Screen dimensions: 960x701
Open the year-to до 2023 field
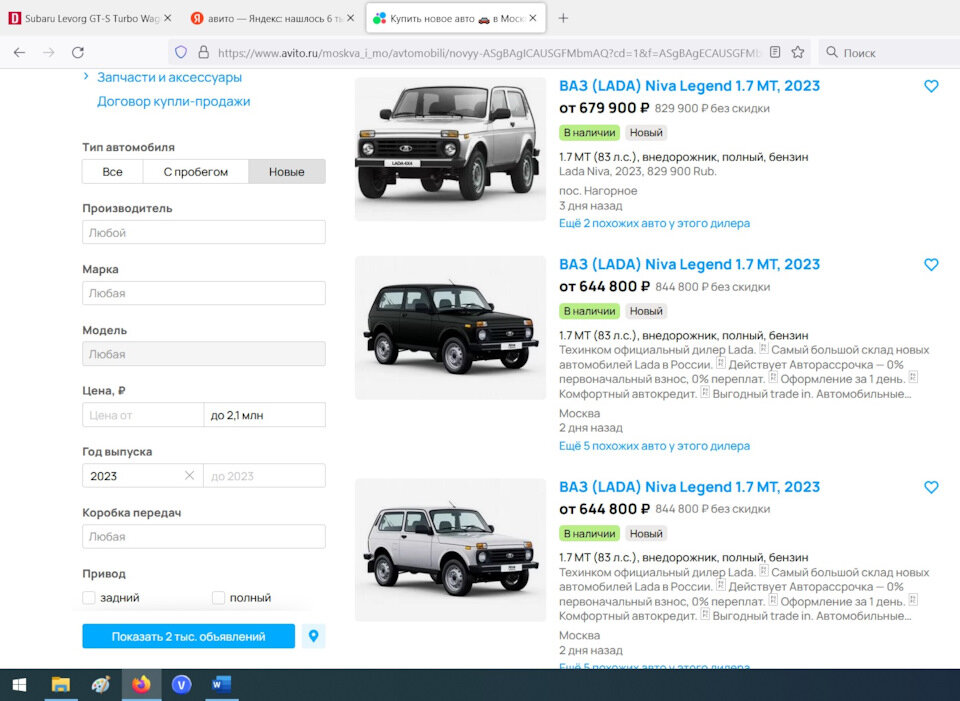(x=264, y=476)
